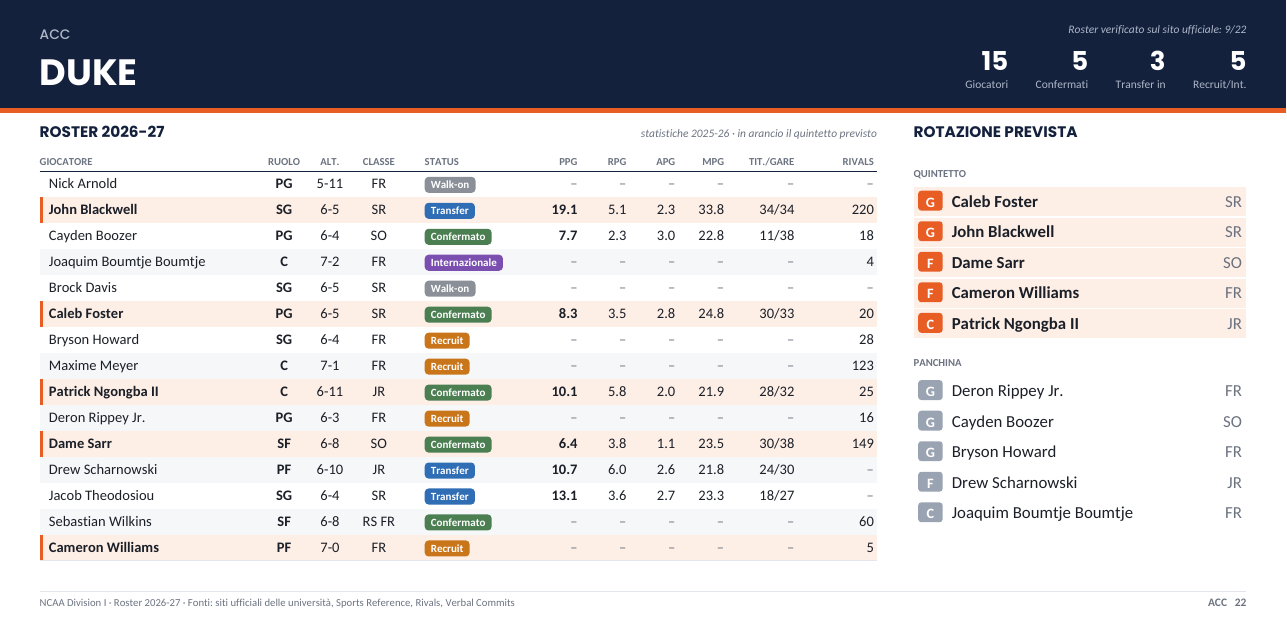Click the gray G badge for Deron Rippey Jr.

point(931,391)
